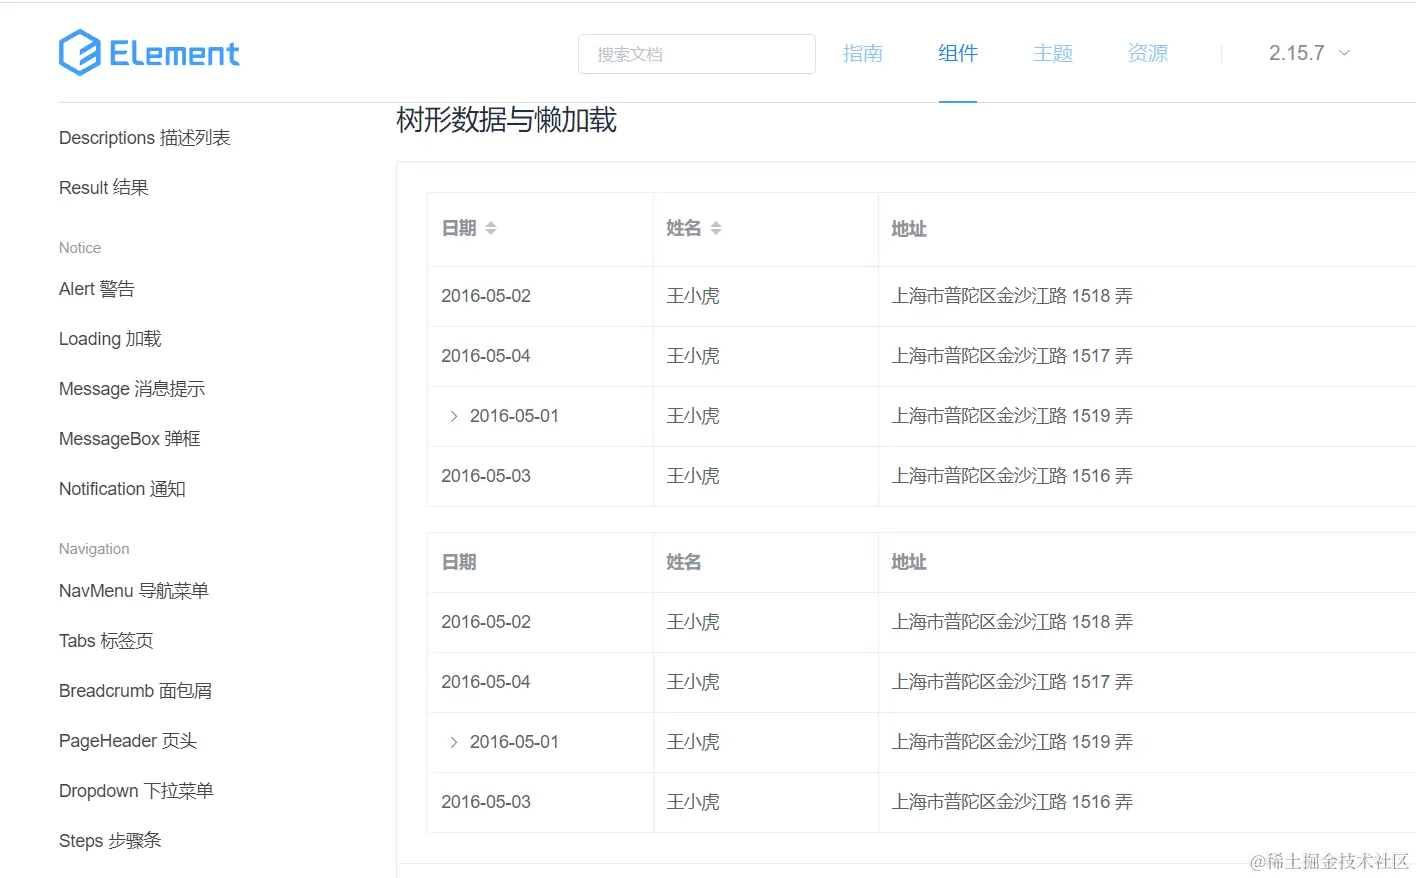Sort by 姓名 in the first table
1416x878 pixels.
[716, 229]
